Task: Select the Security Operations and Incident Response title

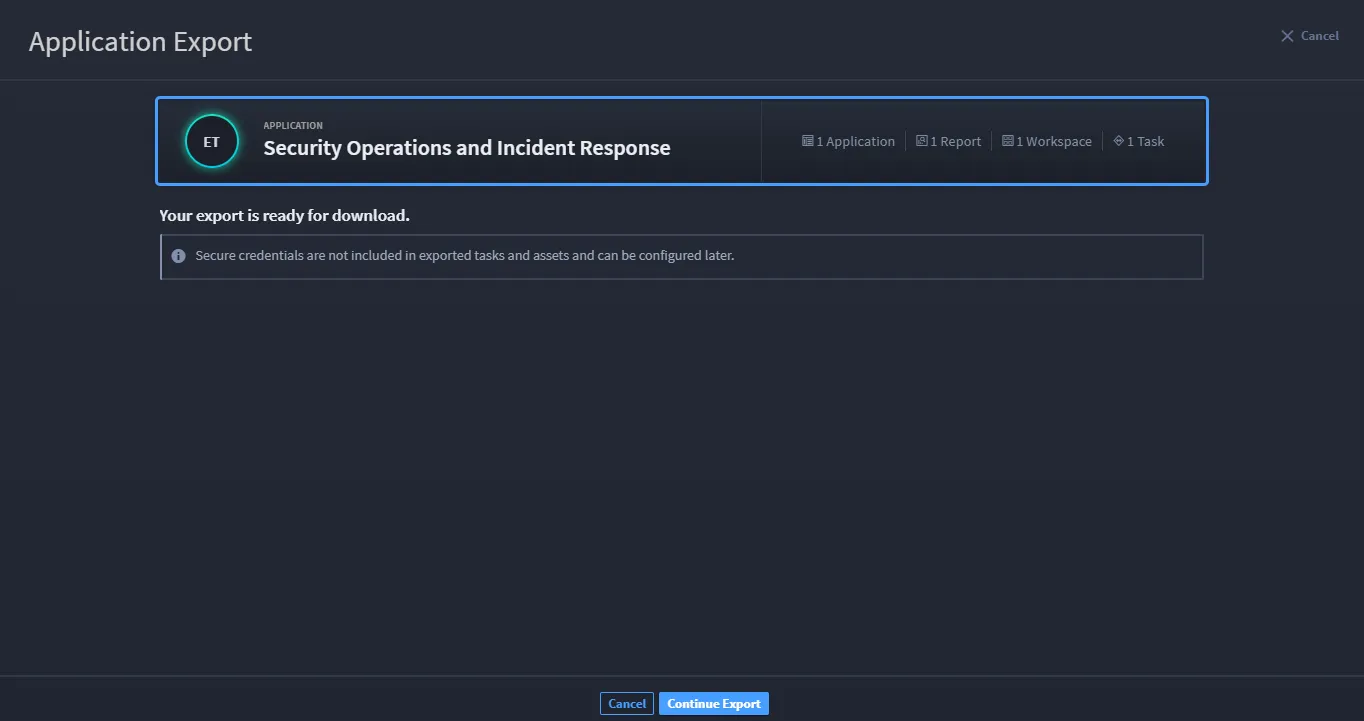Action: click(467, 148)
